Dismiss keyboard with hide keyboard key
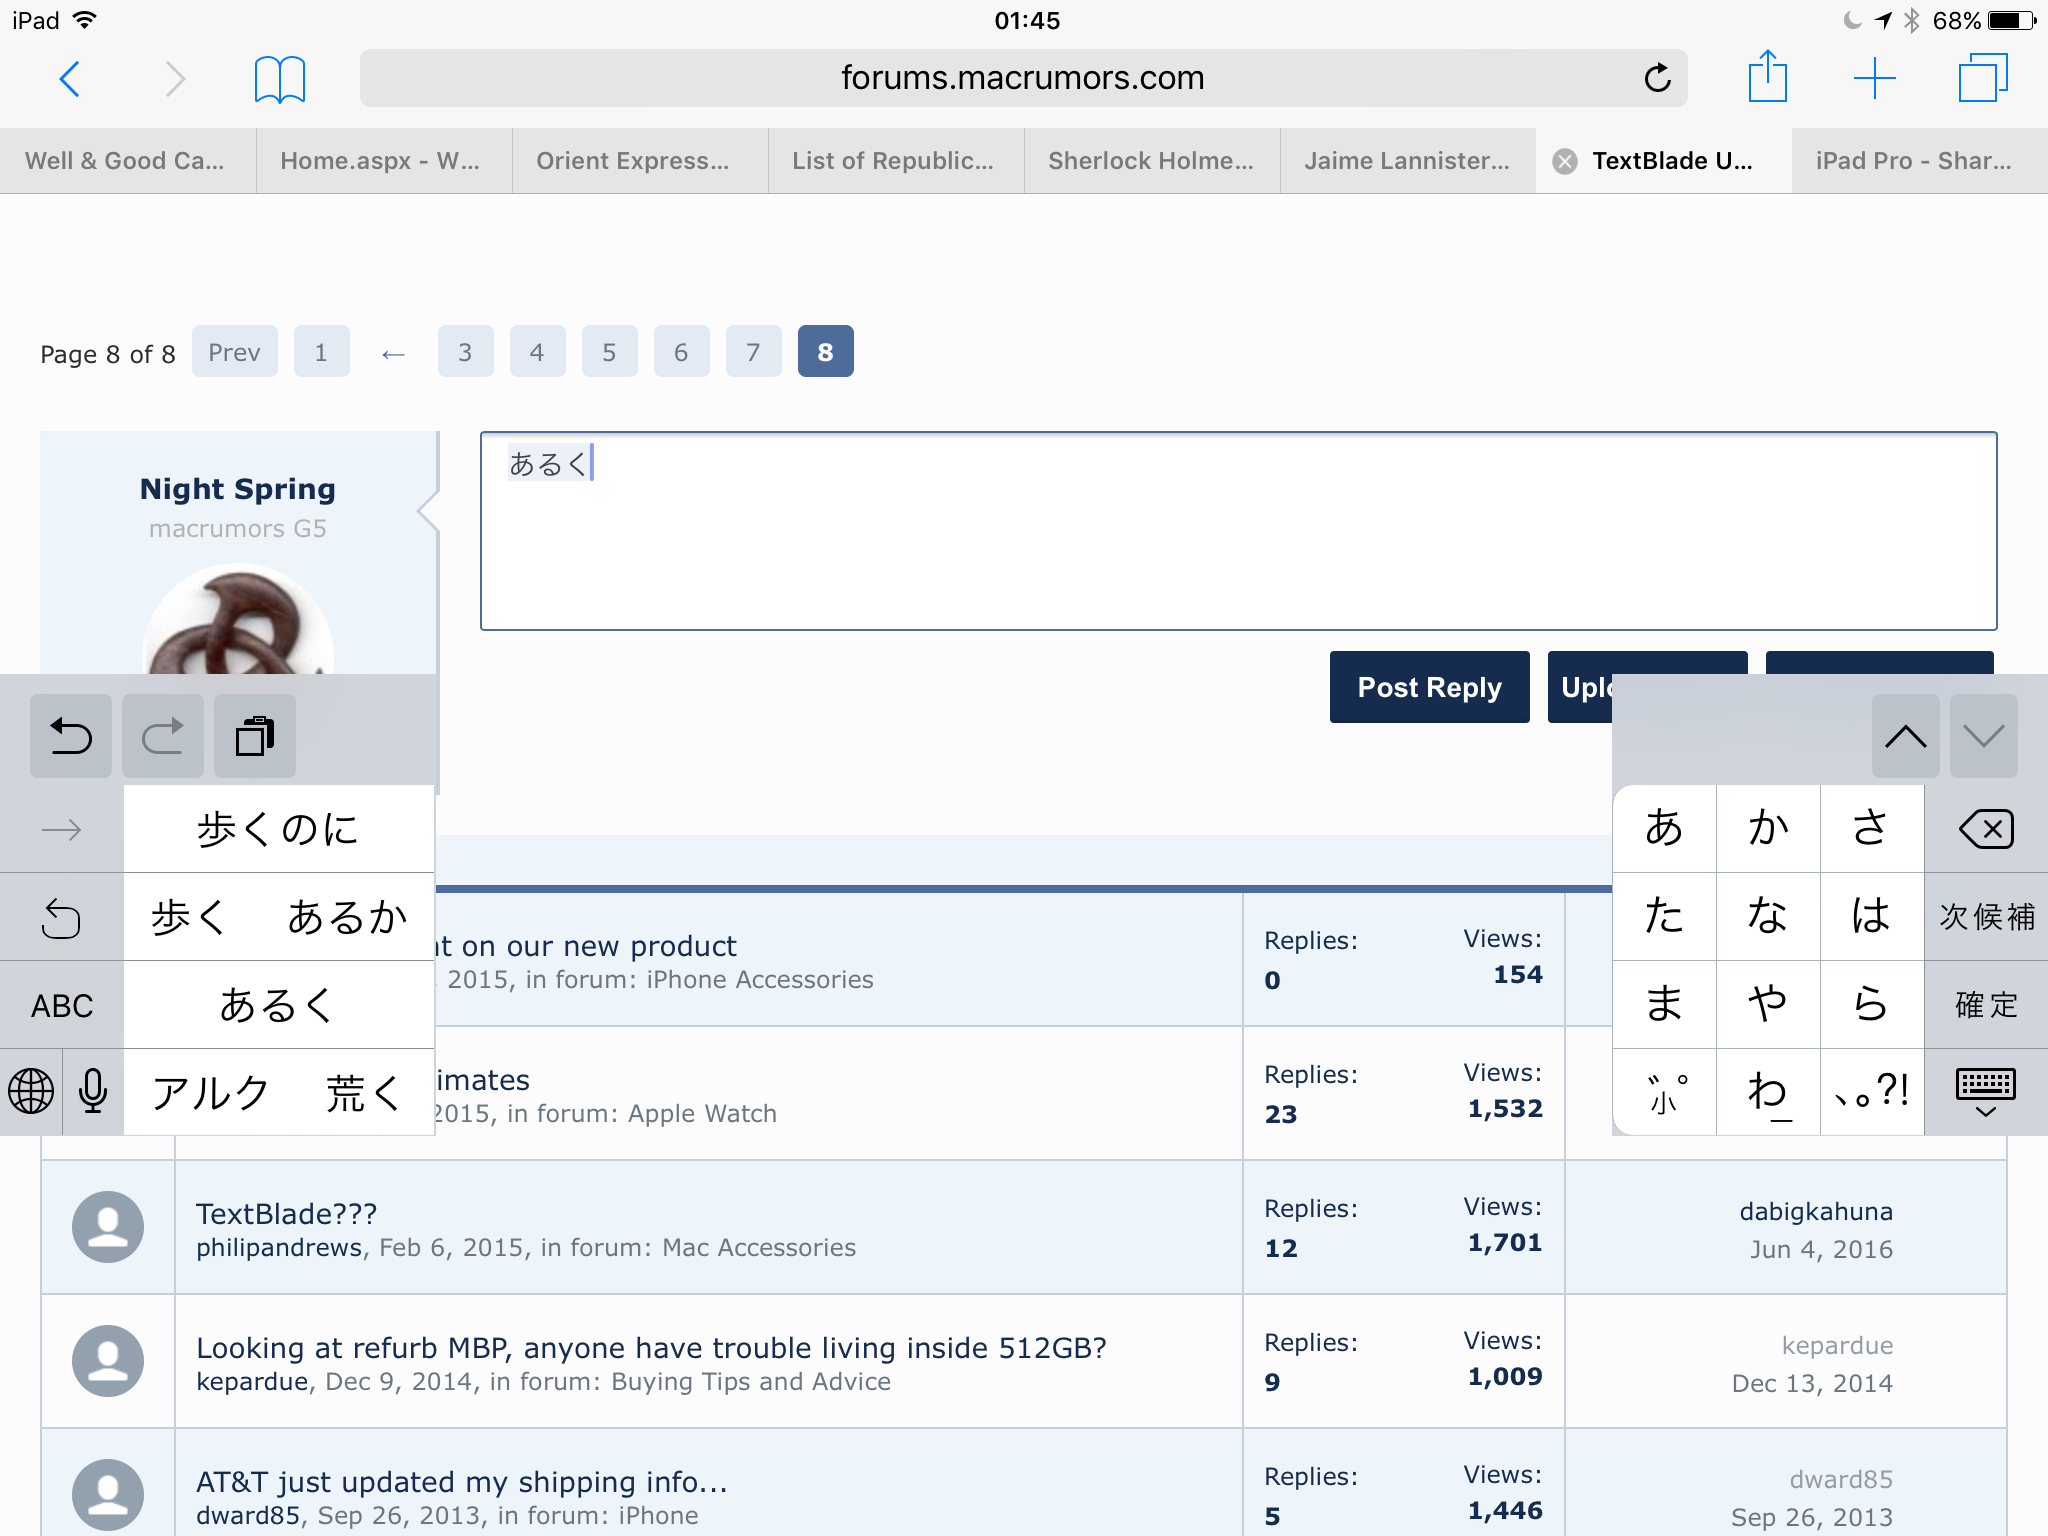 (1985, 1092)
